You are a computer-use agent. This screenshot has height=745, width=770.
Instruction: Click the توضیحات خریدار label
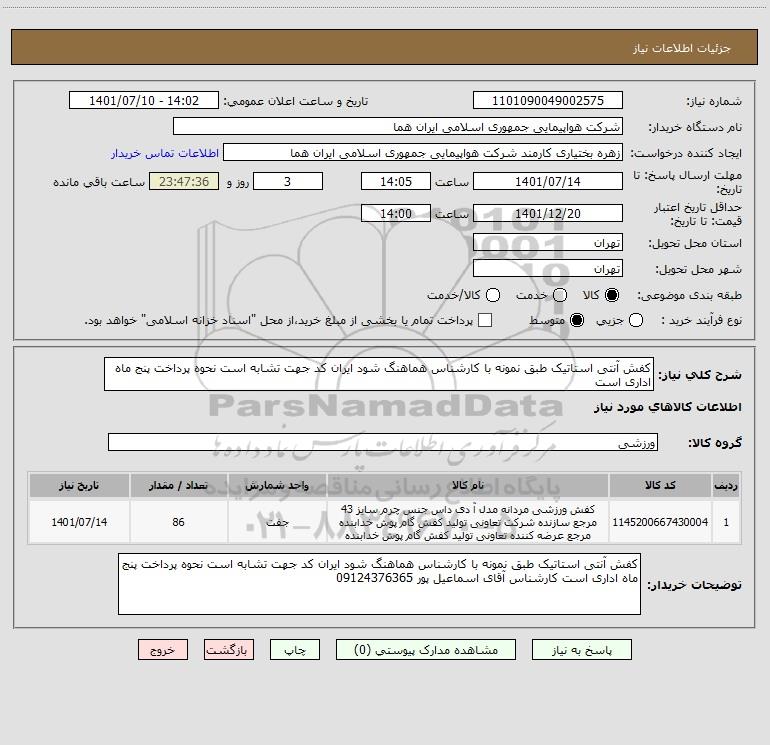[x=694, y=584]
